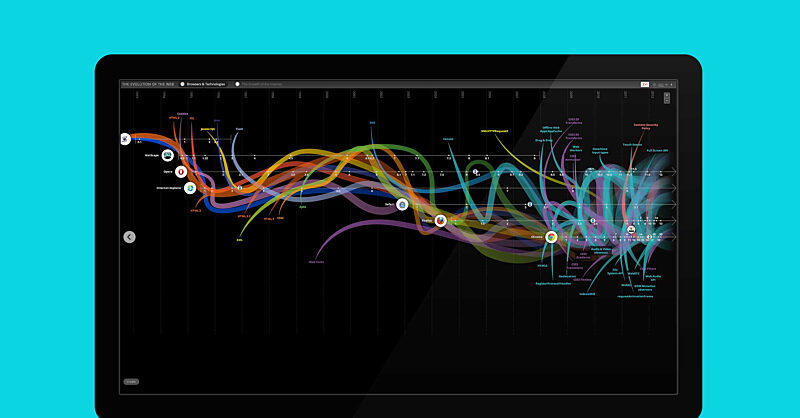Viewport: 800px width, 418px height.
Task: Click the Netscape name text
Action: coord(152,155)
